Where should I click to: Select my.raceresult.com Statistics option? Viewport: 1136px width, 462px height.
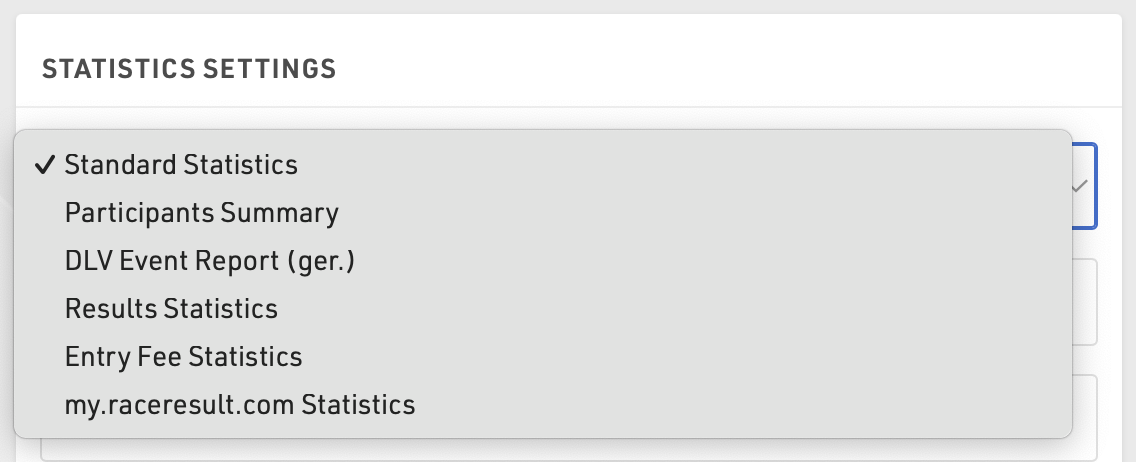[239, 405]
